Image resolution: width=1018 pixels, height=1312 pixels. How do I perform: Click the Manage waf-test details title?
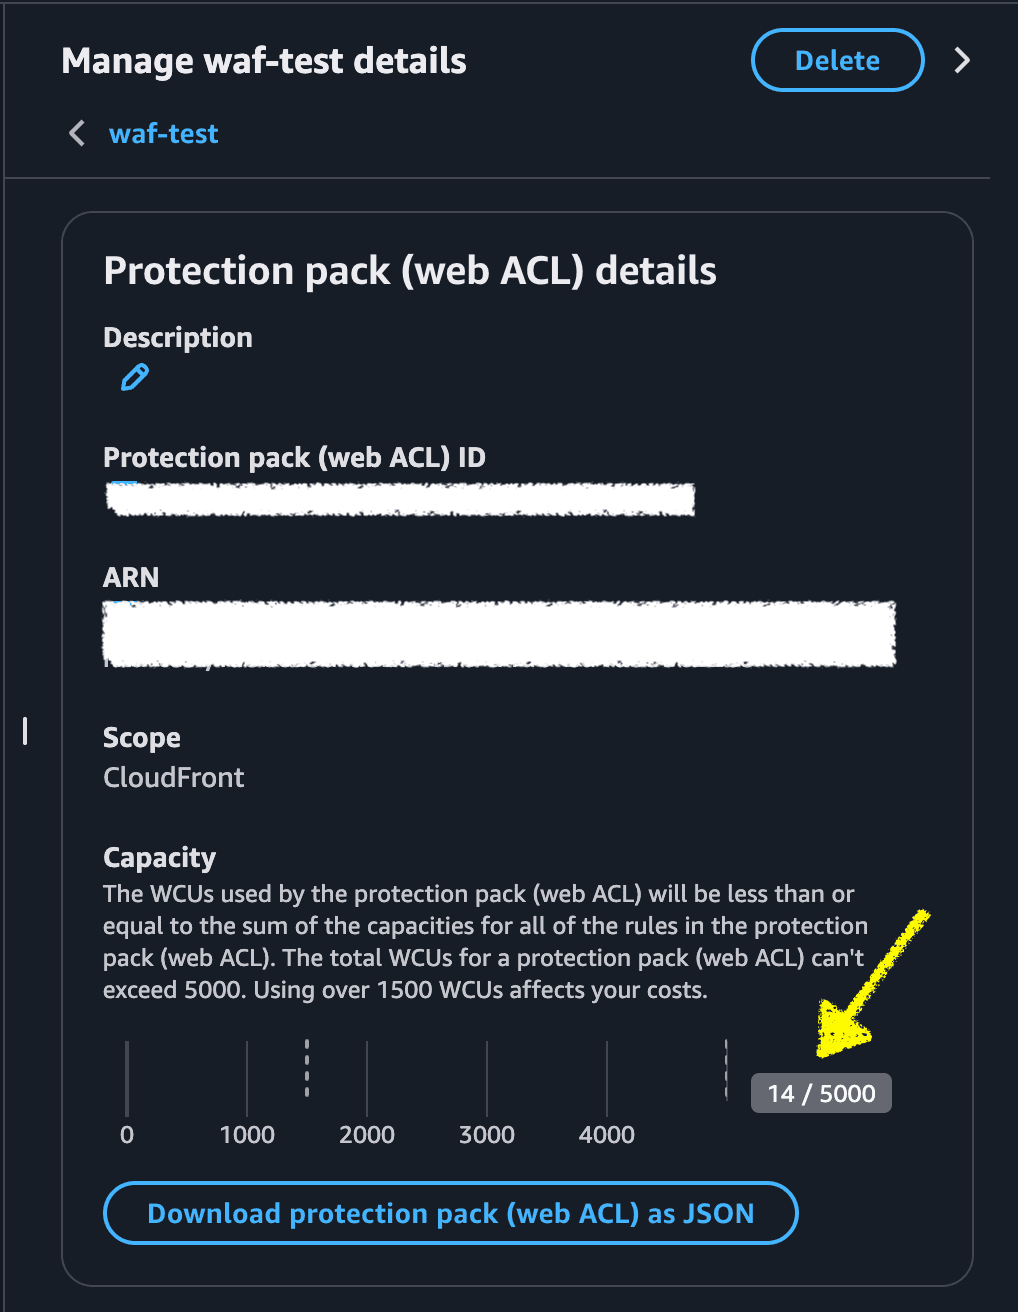point(264,61)
